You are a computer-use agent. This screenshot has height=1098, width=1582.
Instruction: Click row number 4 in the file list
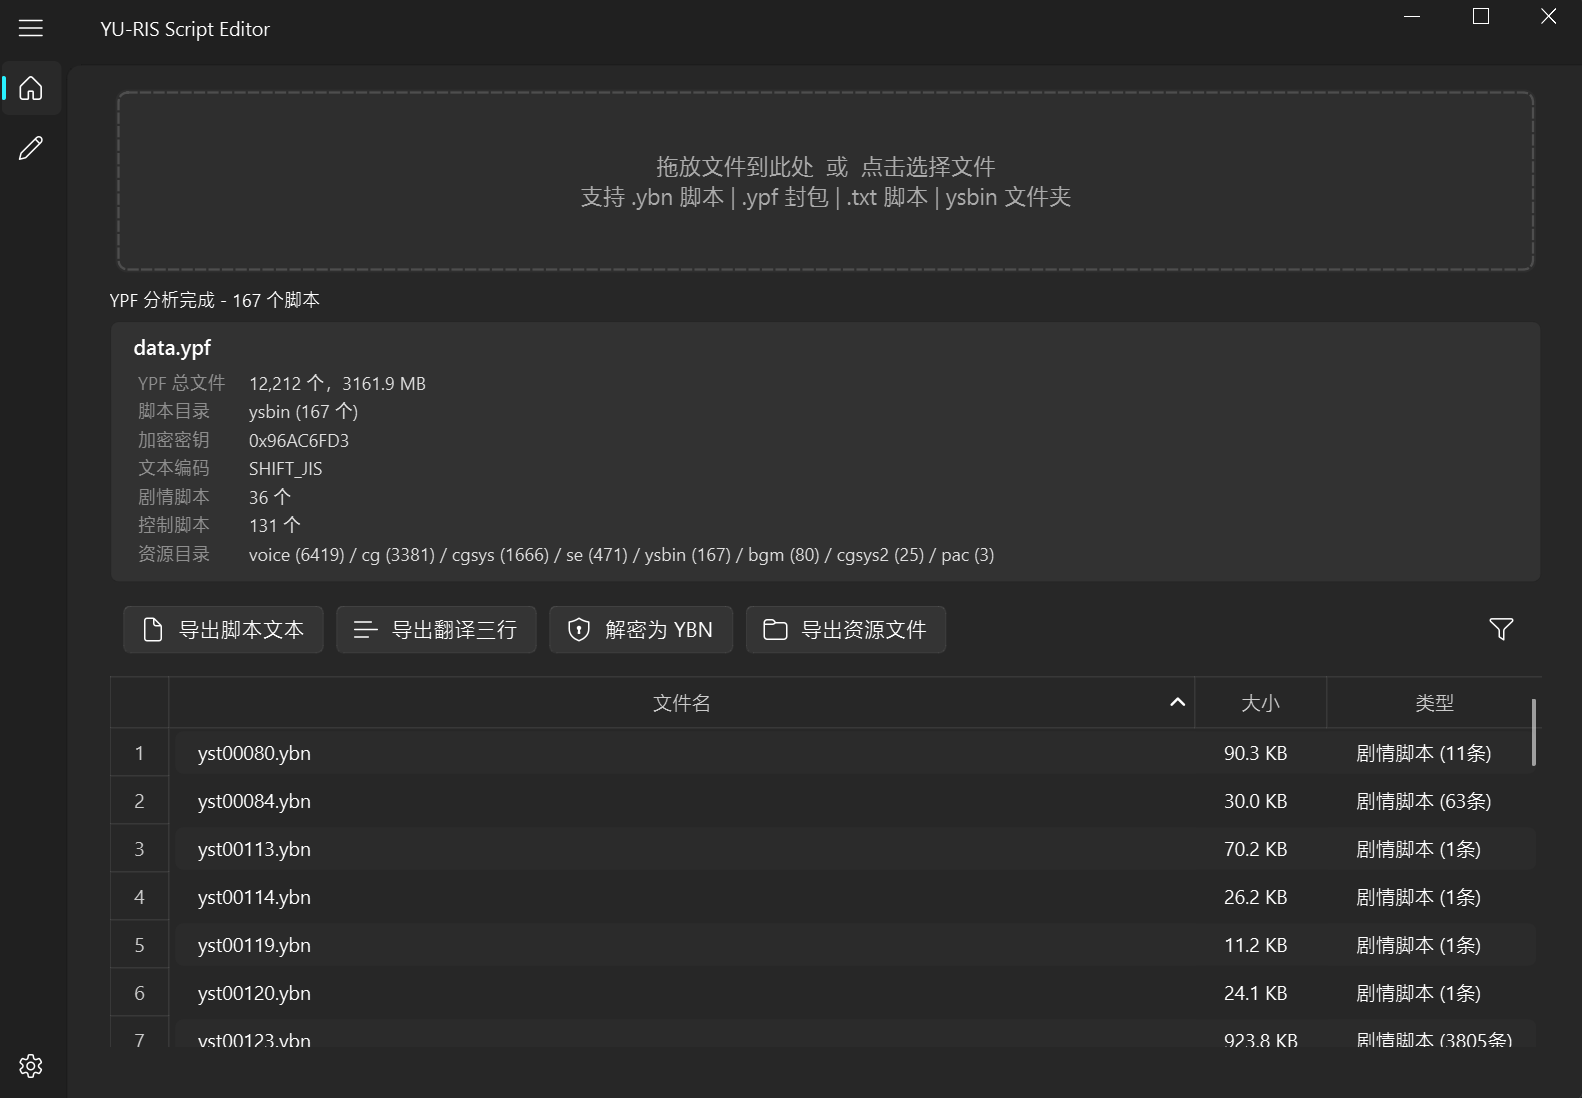click(139, 897)
